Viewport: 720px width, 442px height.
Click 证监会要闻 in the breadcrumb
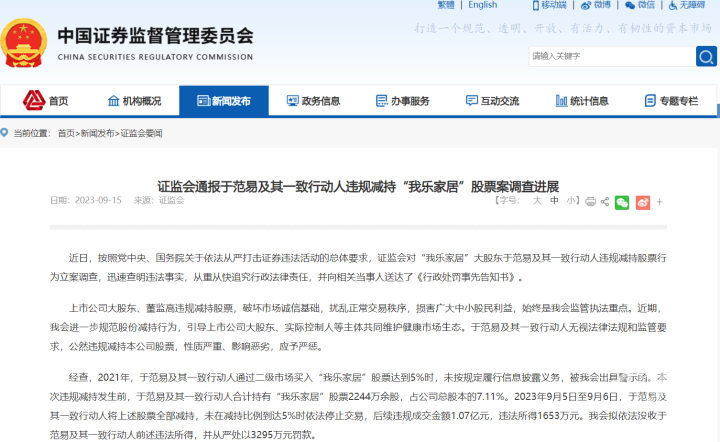(x=141, y=134)
